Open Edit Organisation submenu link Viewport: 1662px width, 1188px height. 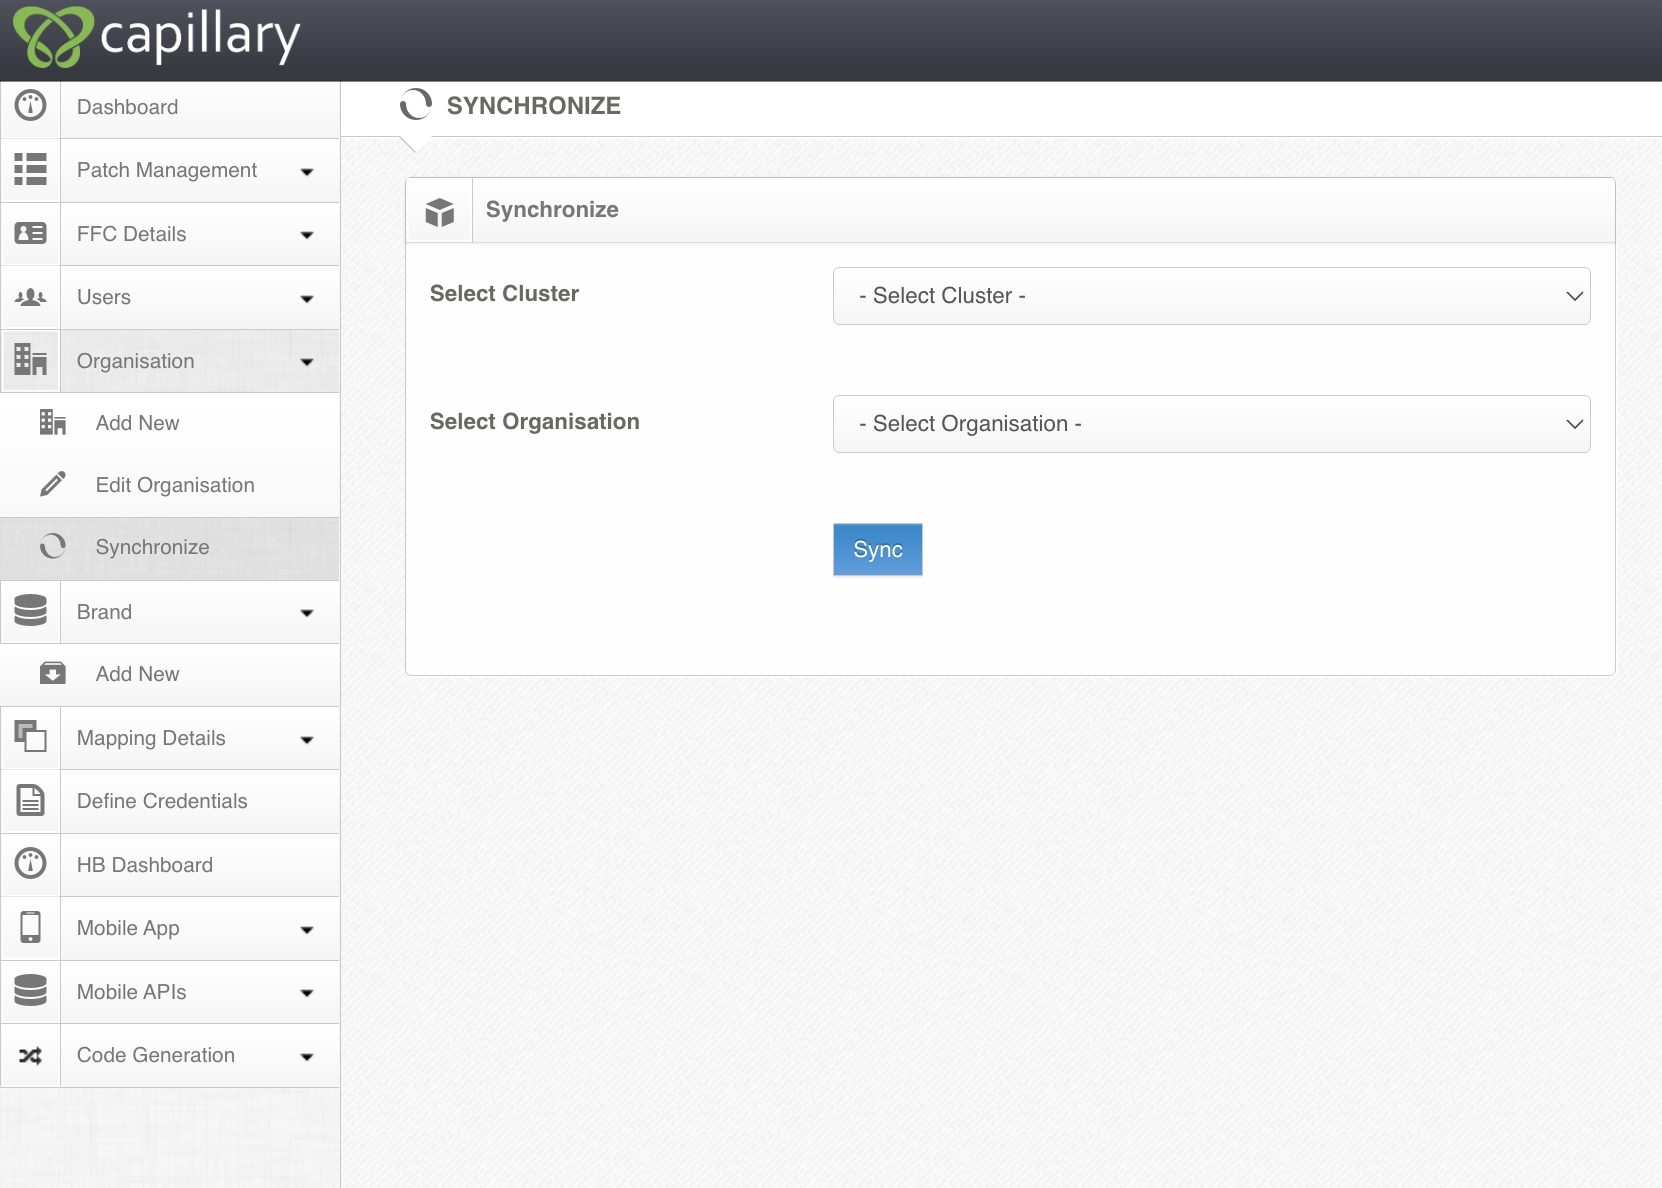click(170, 485)
